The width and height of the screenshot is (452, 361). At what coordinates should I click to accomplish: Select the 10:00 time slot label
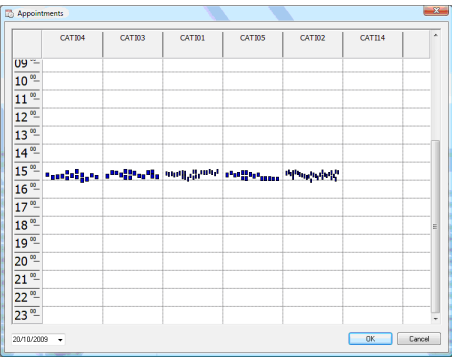click(27, 81)
